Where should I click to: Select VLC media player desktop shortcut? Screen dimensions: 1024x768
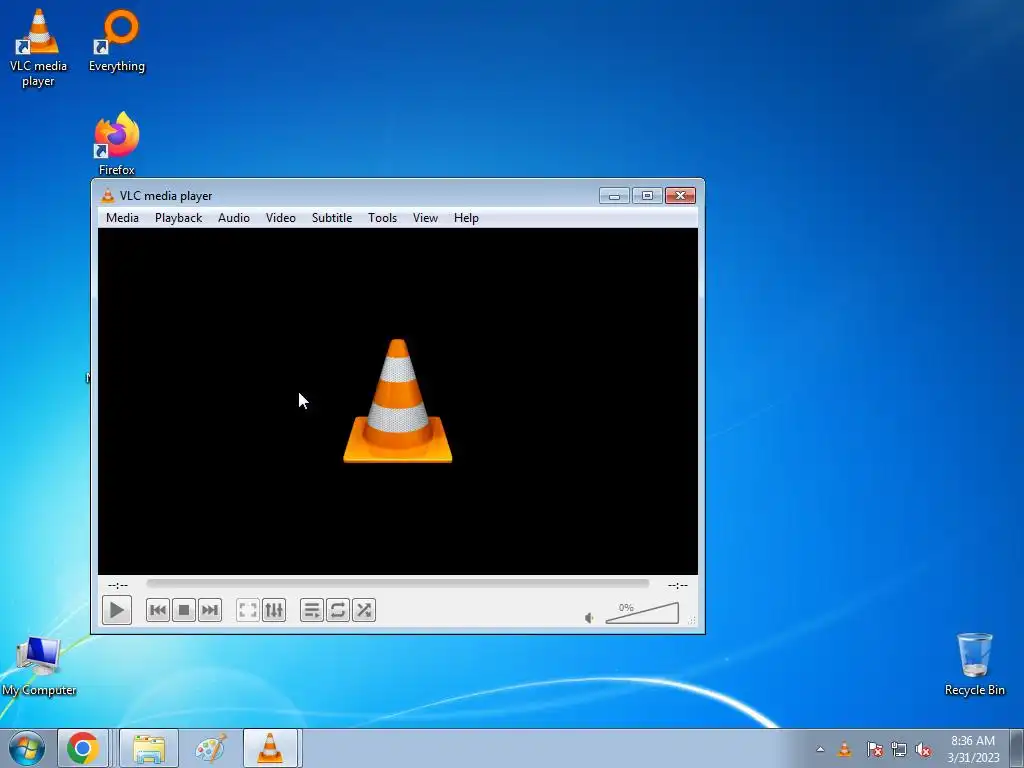point(38,48)
